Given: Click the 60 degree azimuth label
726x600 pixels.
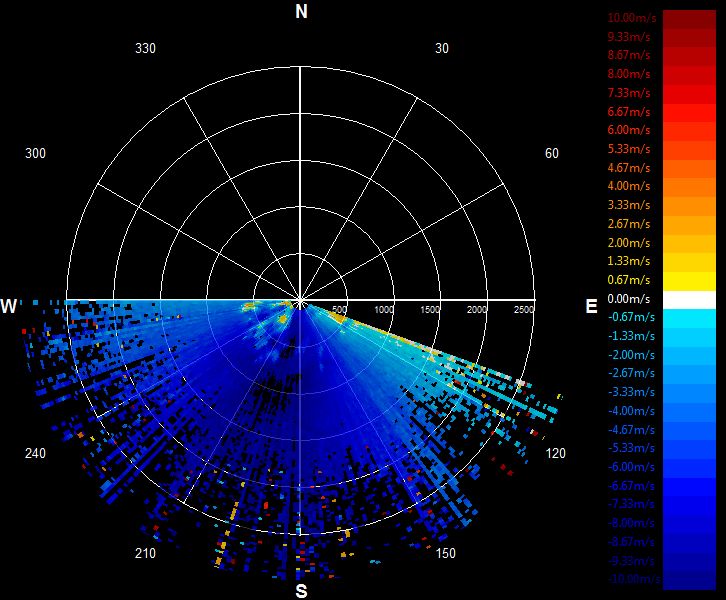Looking at the screenshot, I should click(551, 153).
